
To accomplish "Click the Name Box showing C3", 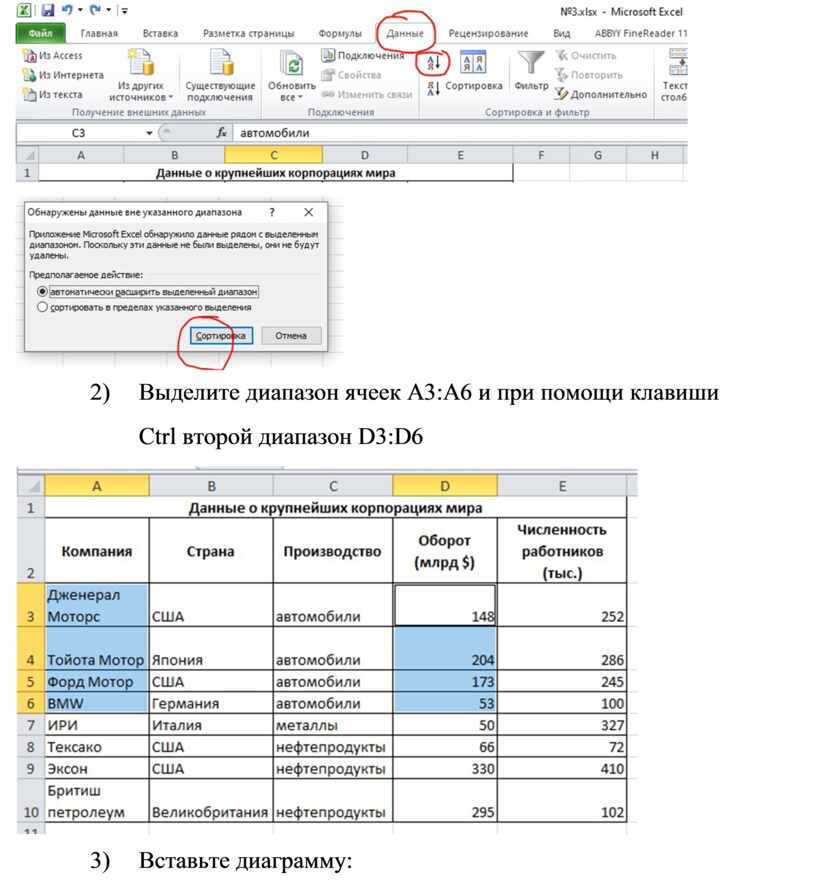I will tap(79, 133).
